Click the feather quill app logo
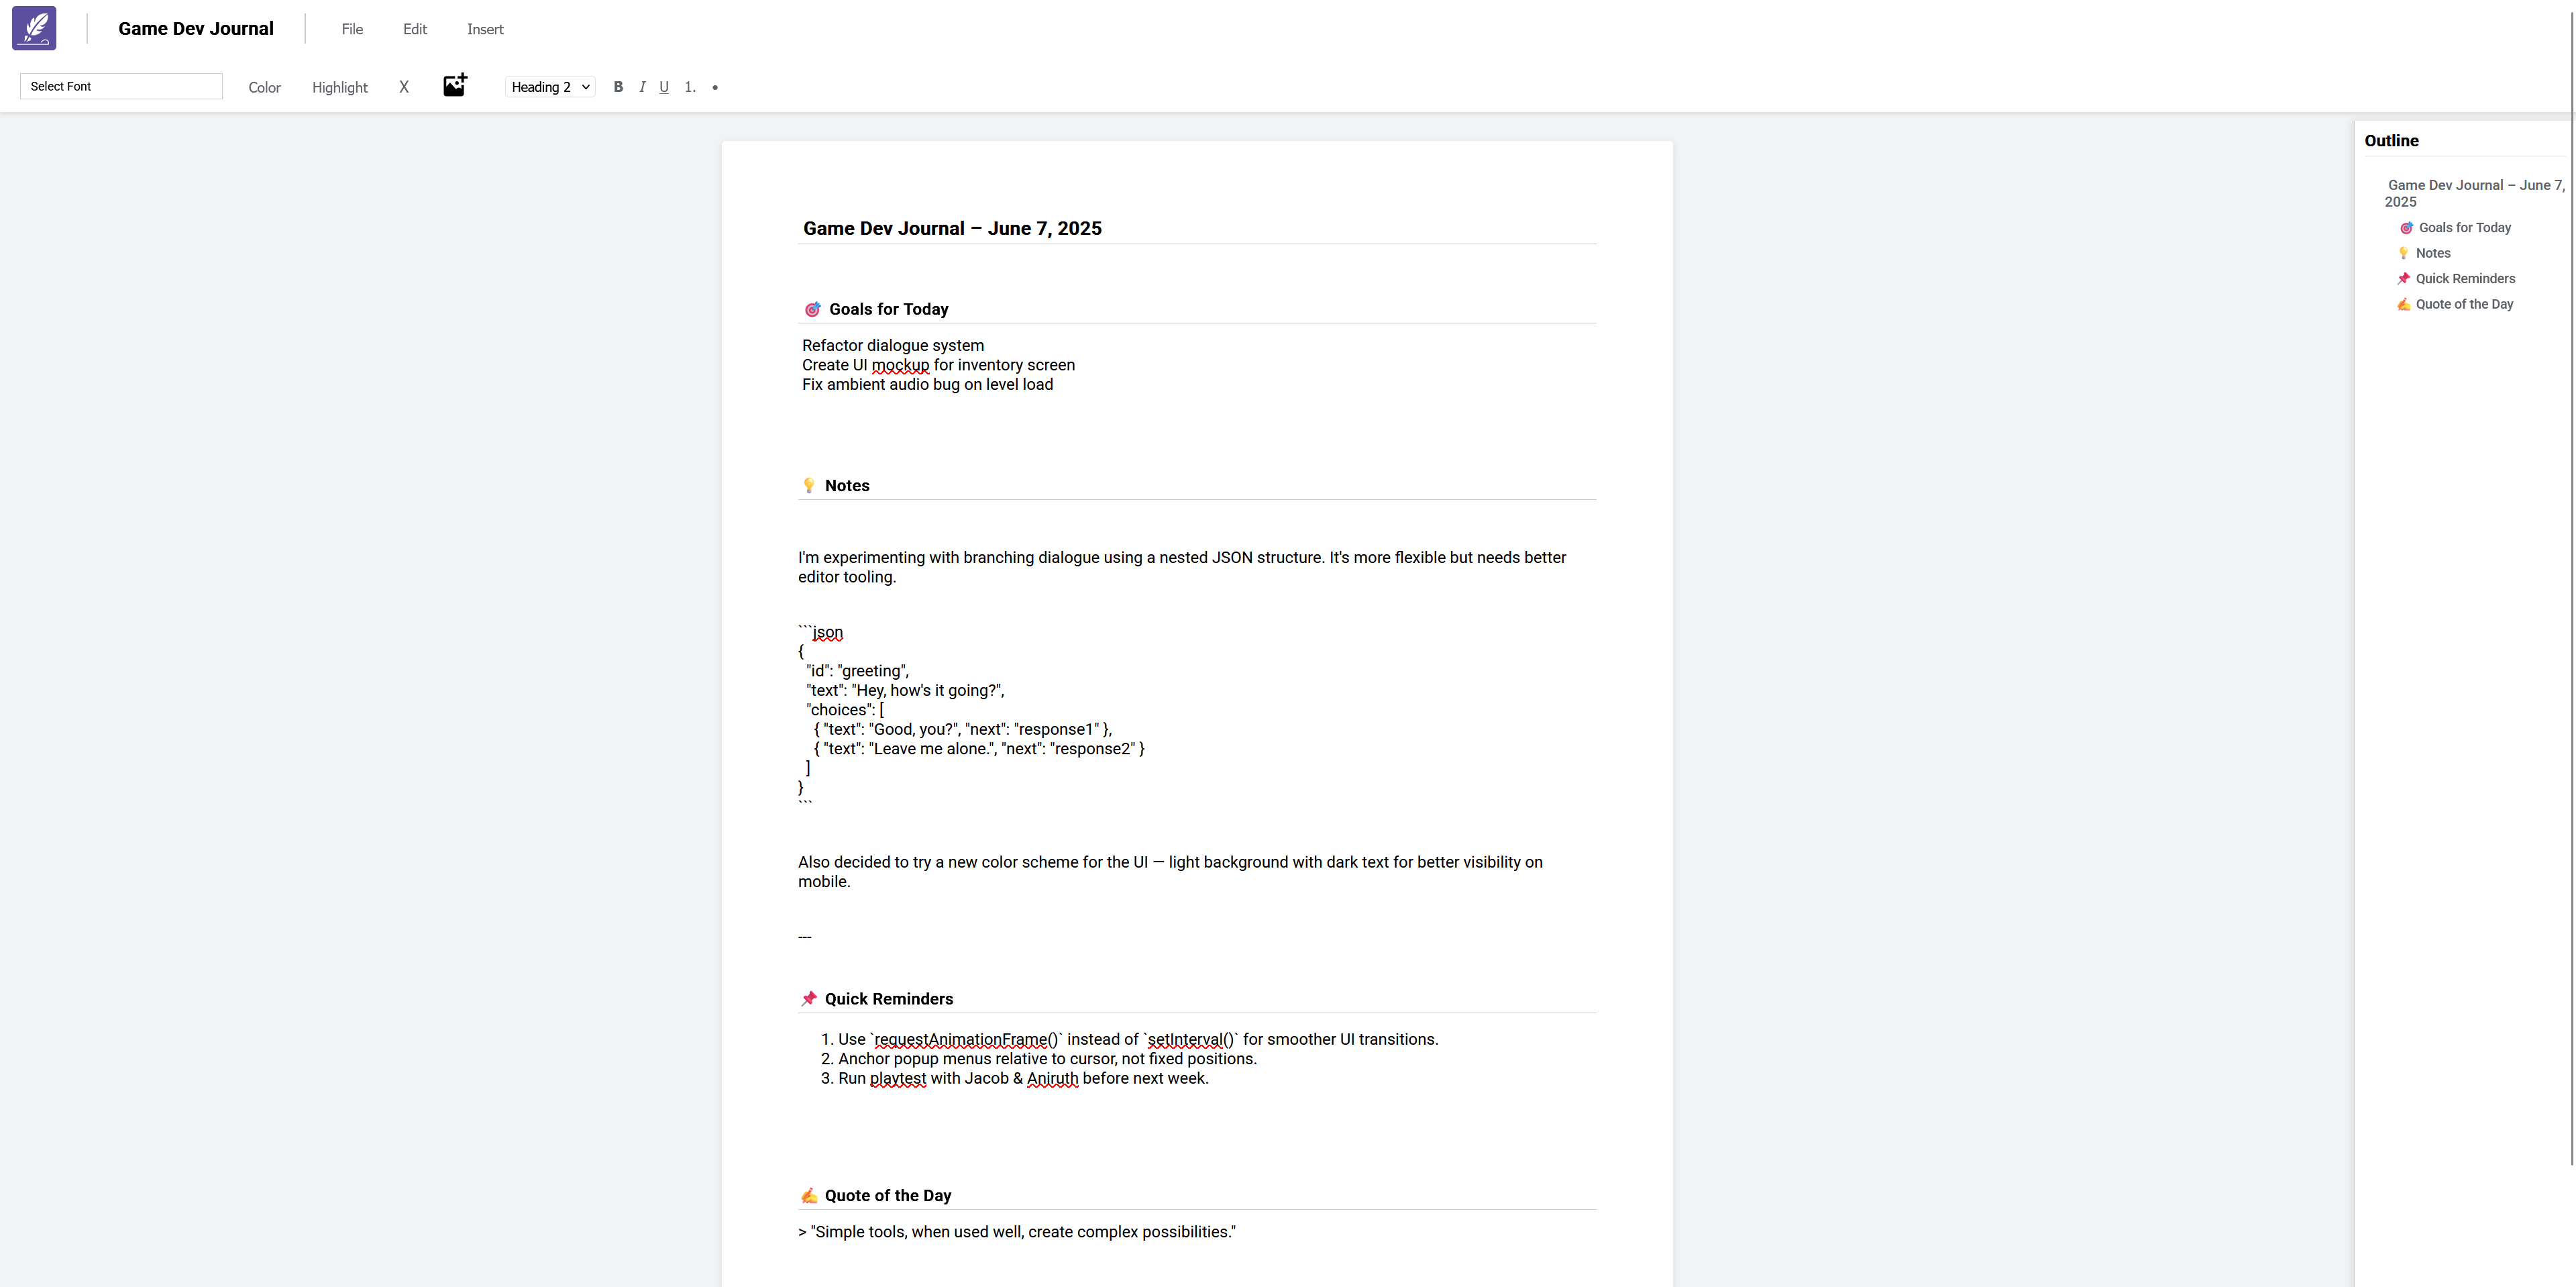The height and width of the screenshot is (1287, 2576). (34, 28)
